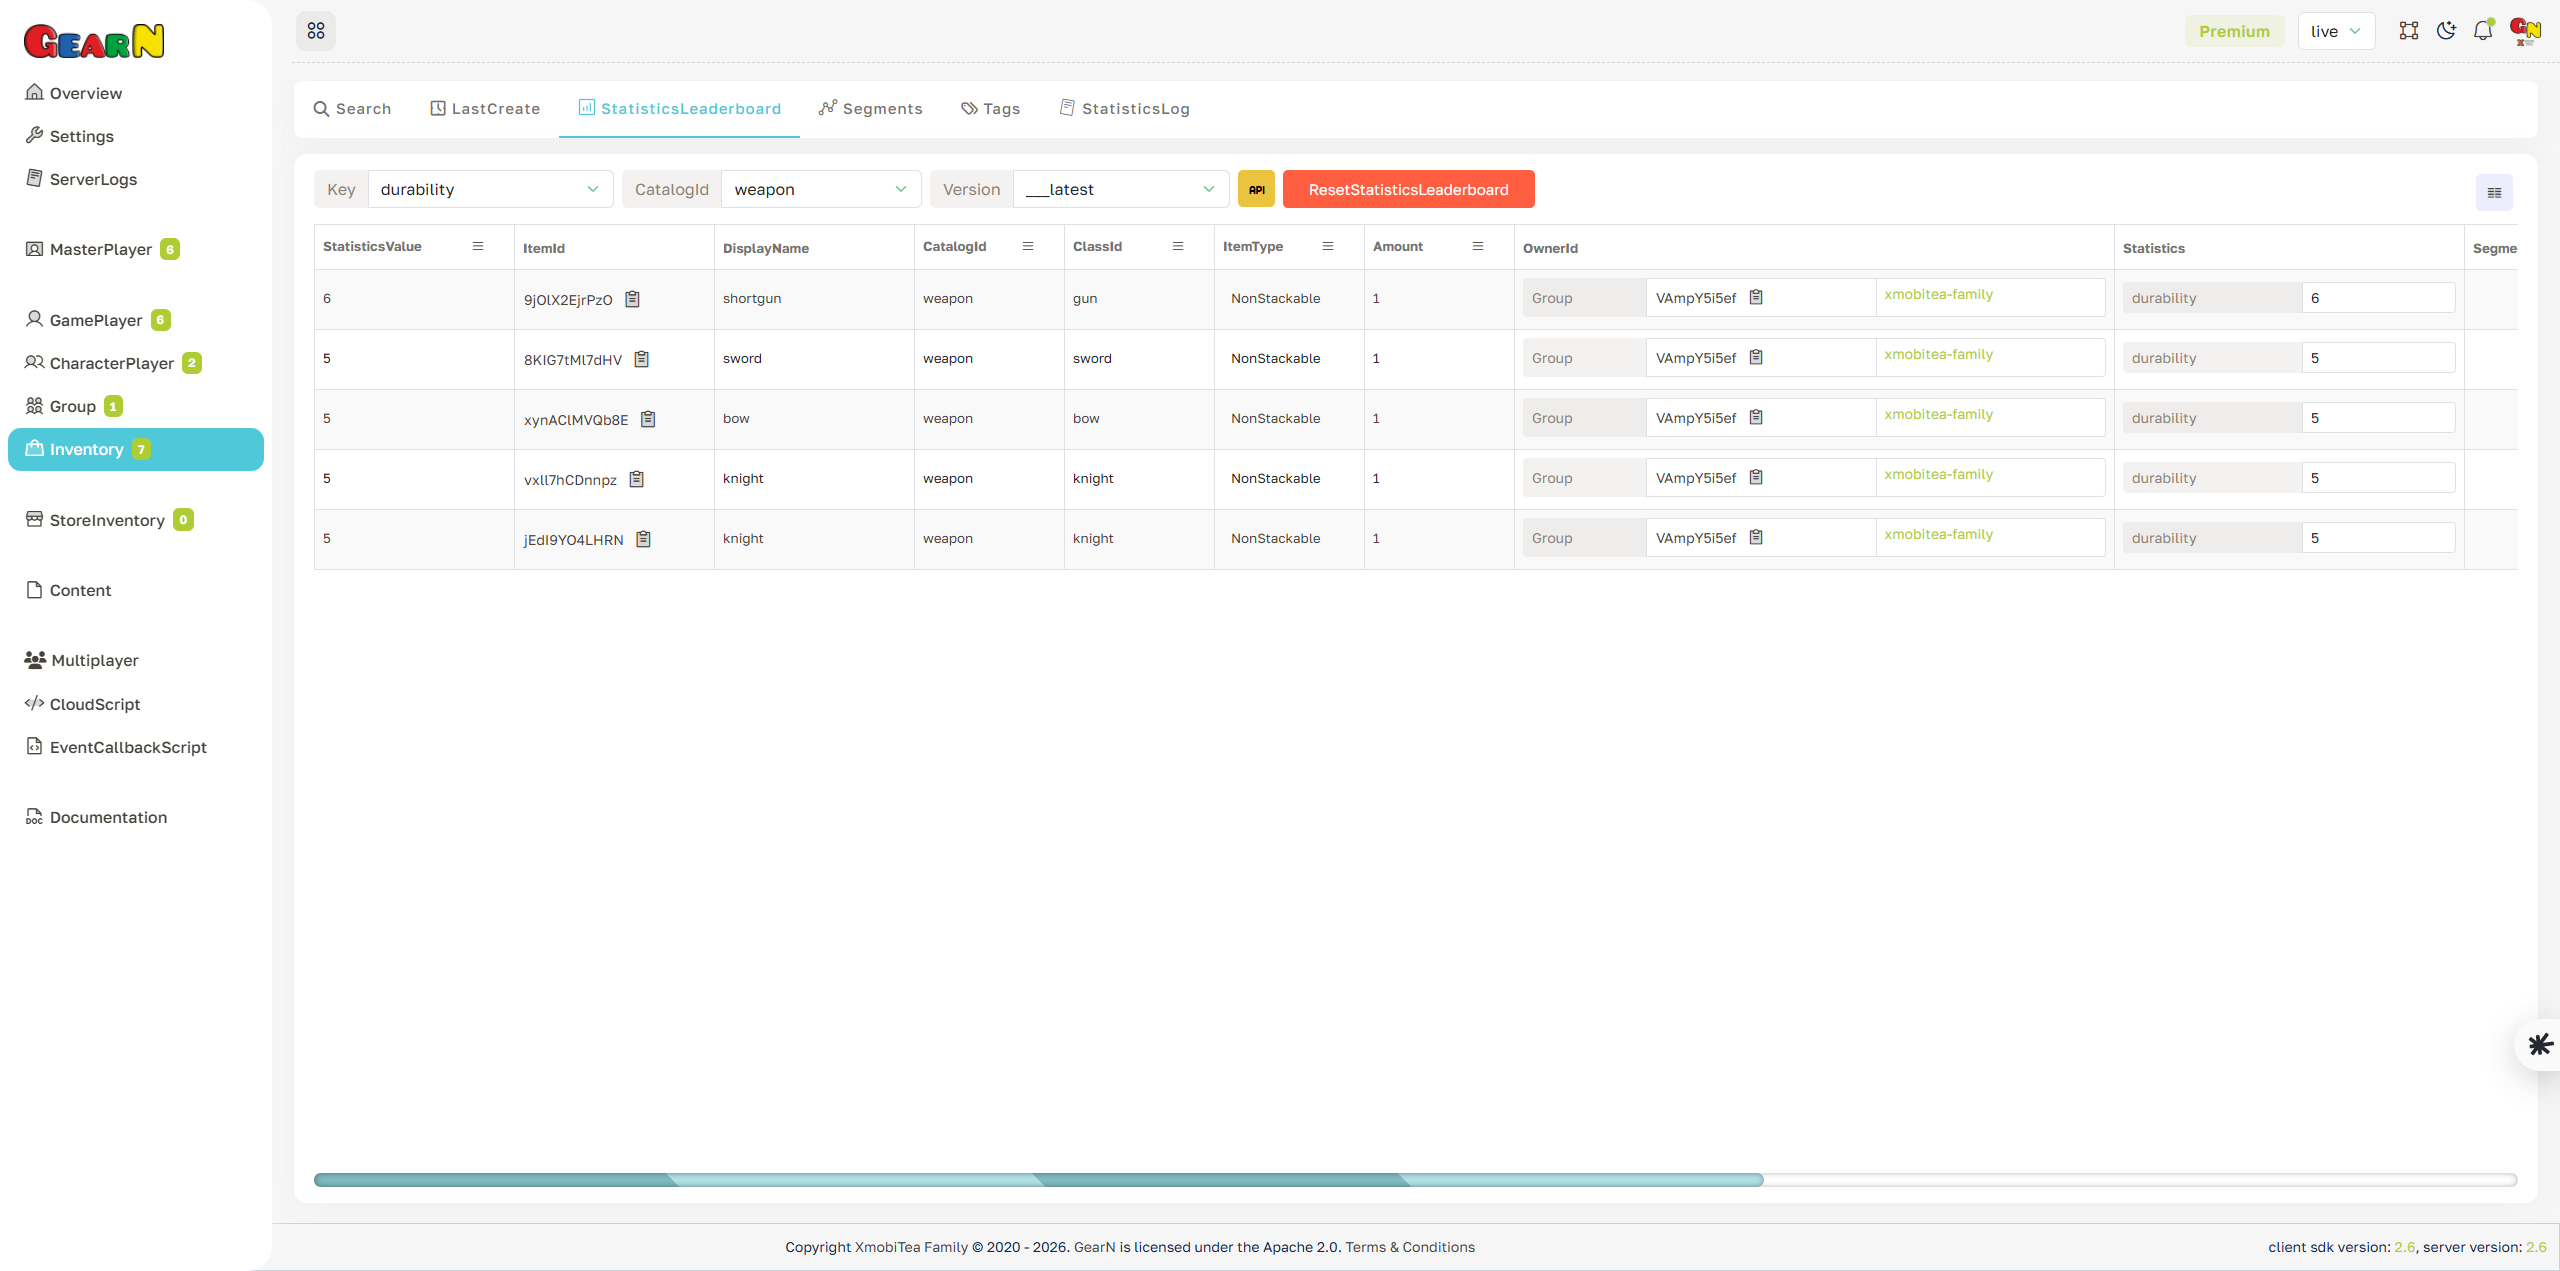Click ResetStatisticsLeaderboard button

point(1408,188)
